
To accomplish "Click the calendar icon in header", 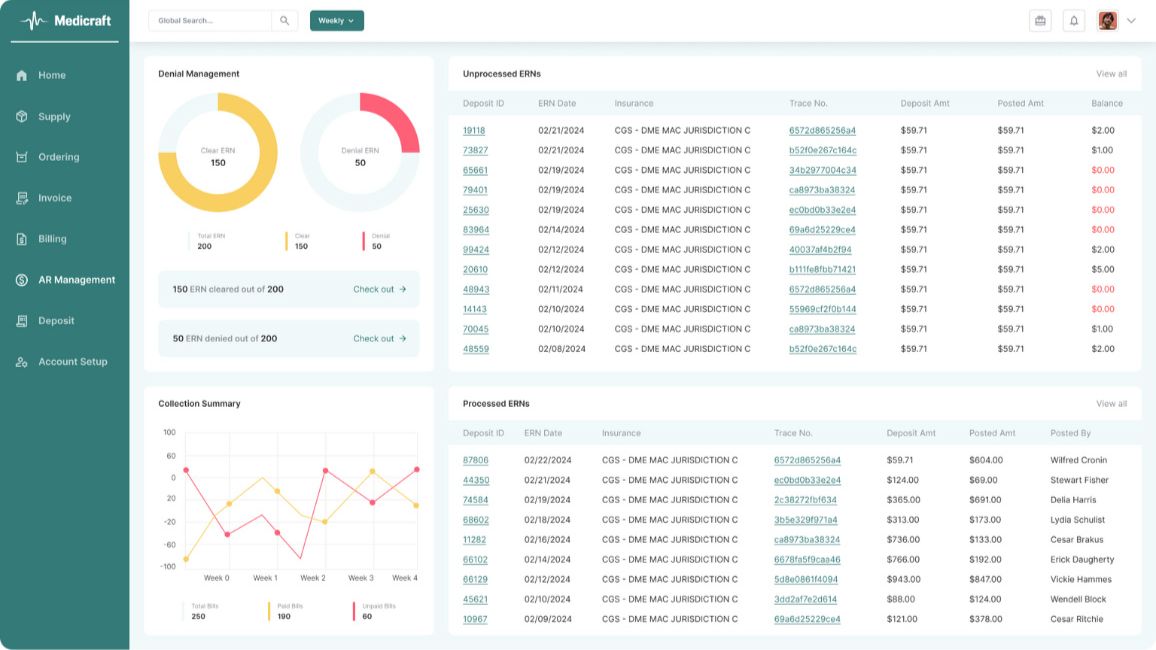I will tap(1040, 20).
